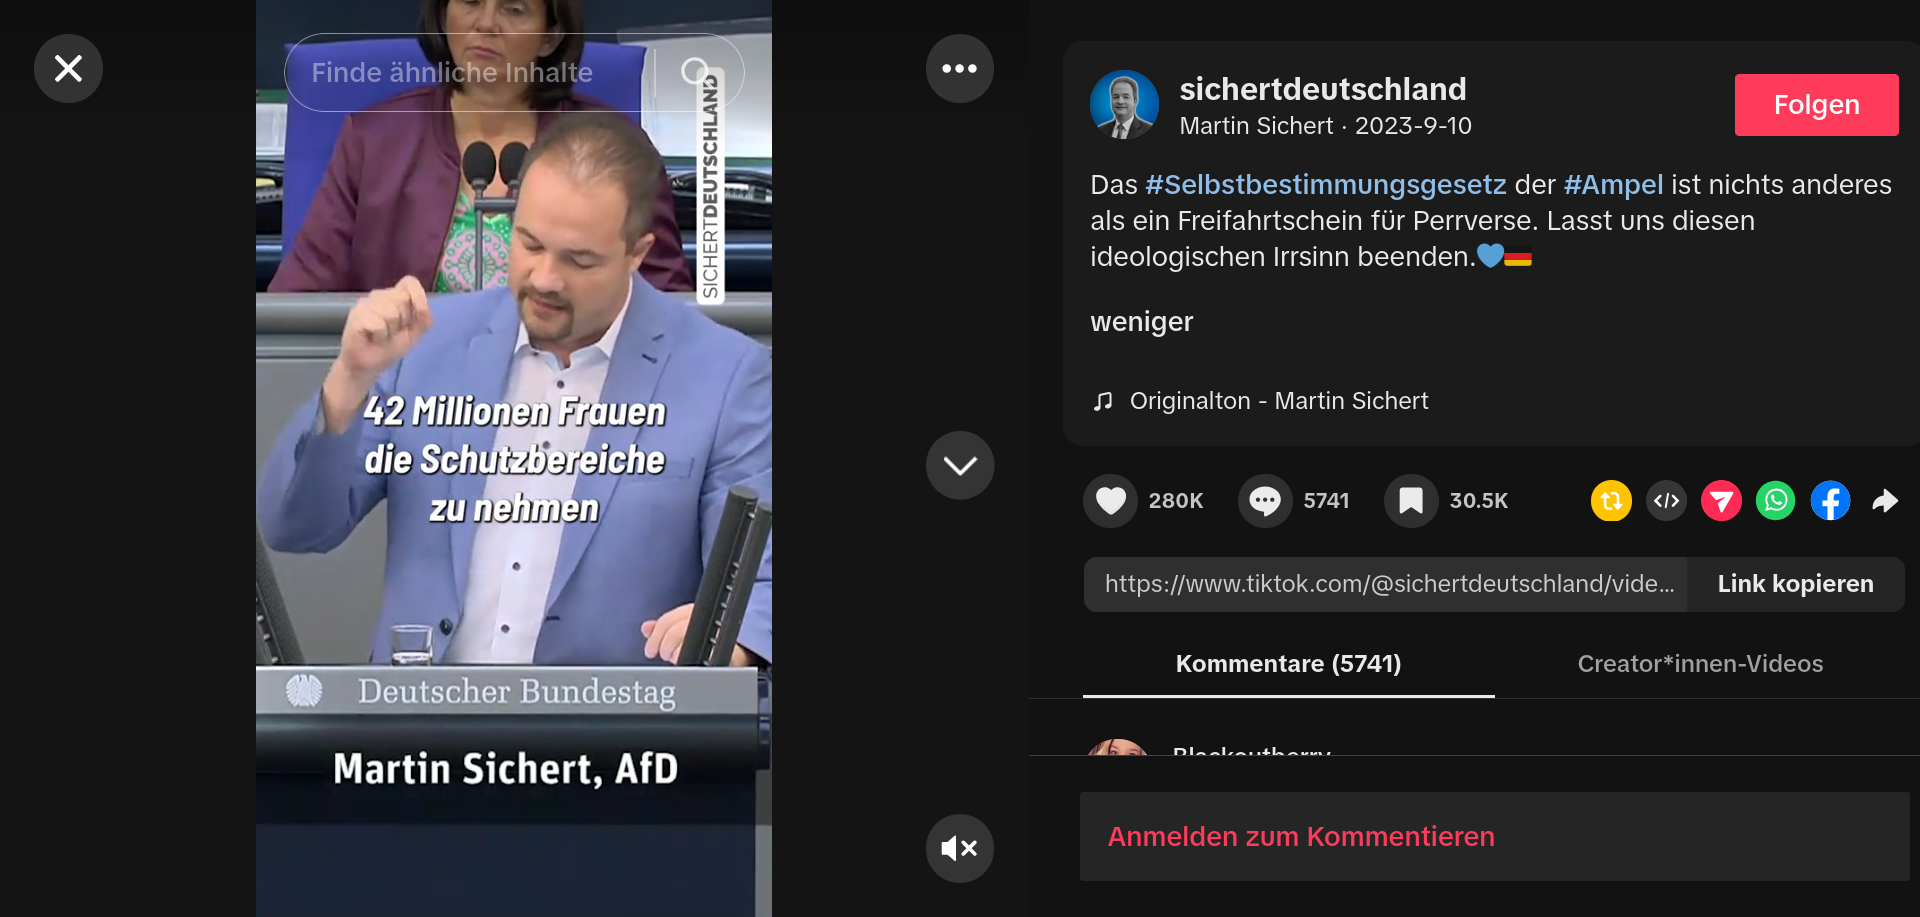Collapse the description with 'weniger'
This screenshot has width=1920, height=917.
point(1141,322)
